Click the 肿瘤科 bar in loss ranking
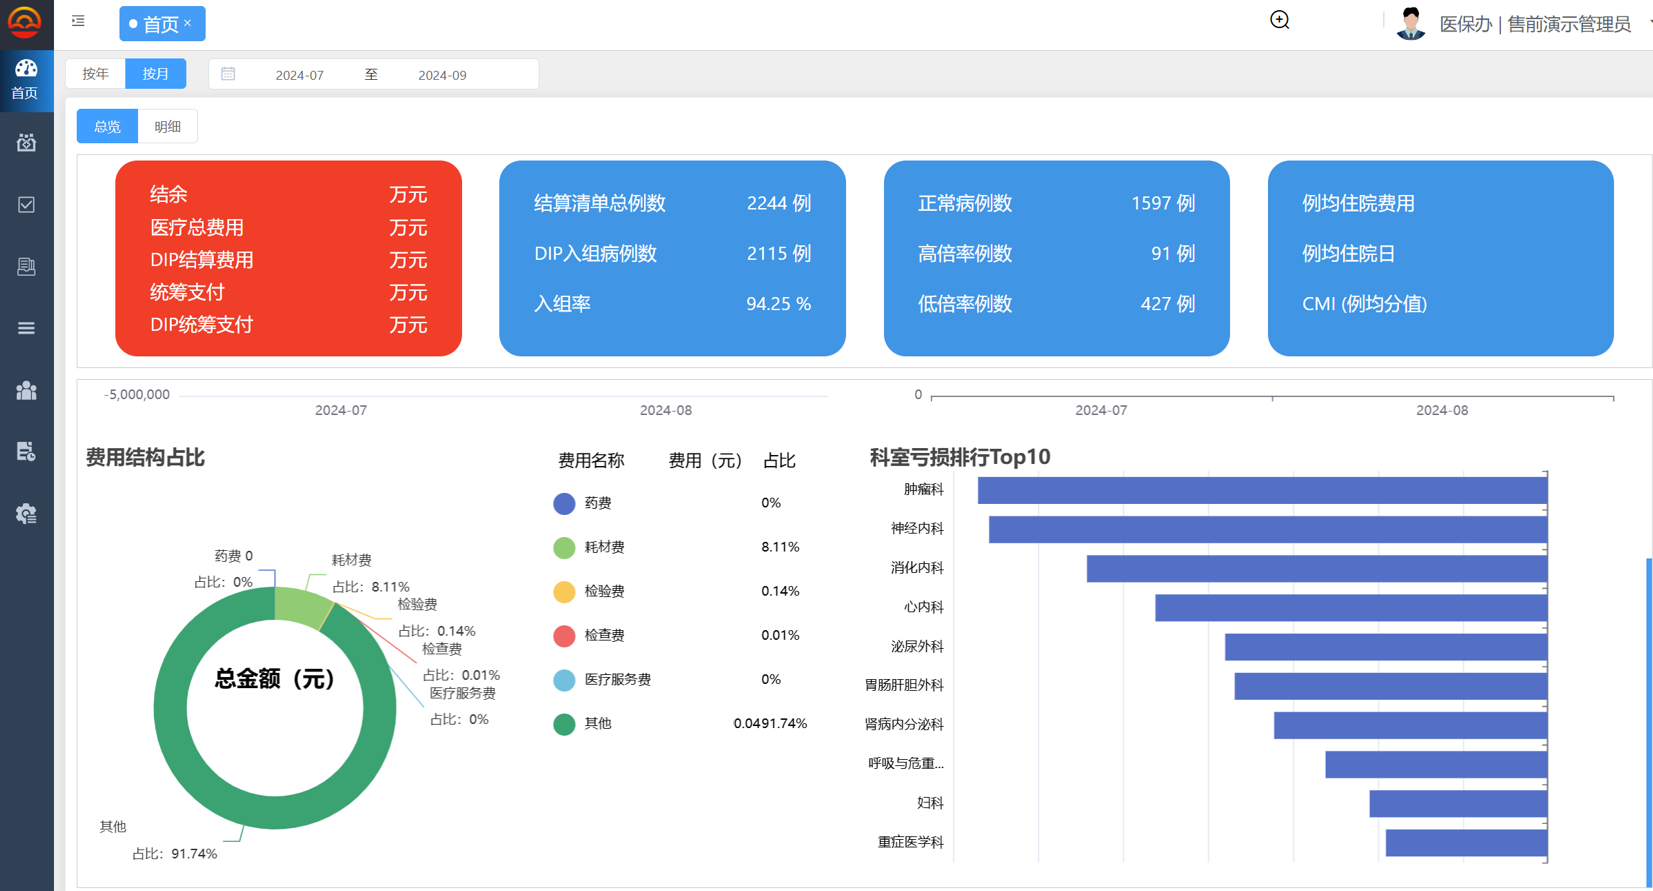The height and width of the screenshot is (891, 1653). [x=1262, y=490]
